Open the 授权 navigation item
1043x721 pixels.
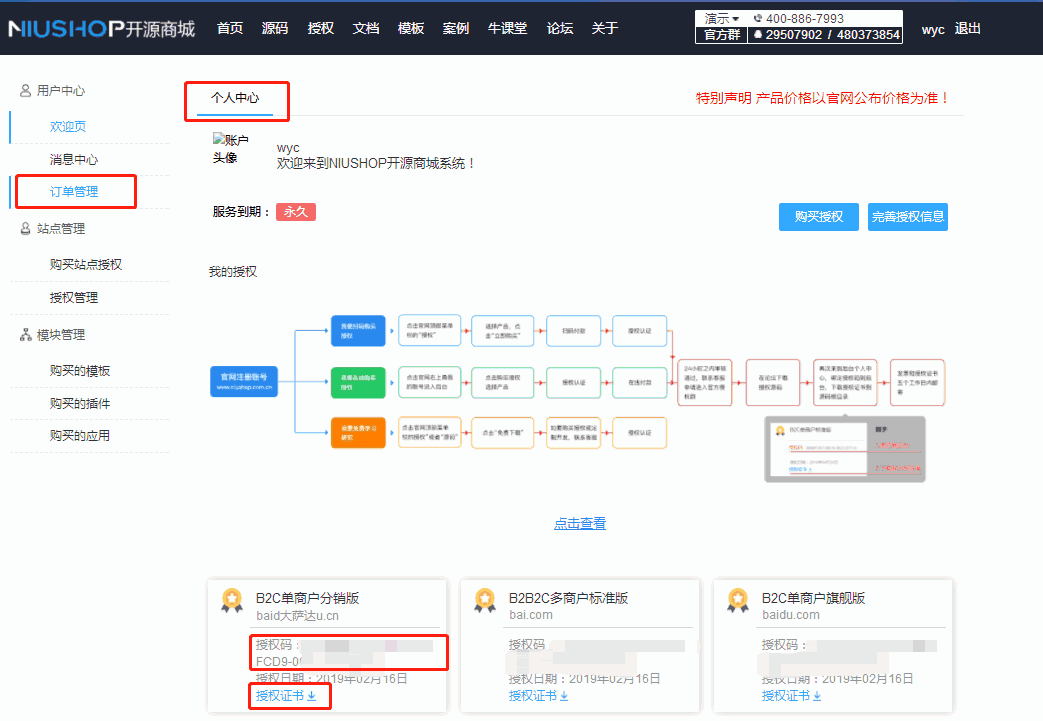click(x=320, y=28)
